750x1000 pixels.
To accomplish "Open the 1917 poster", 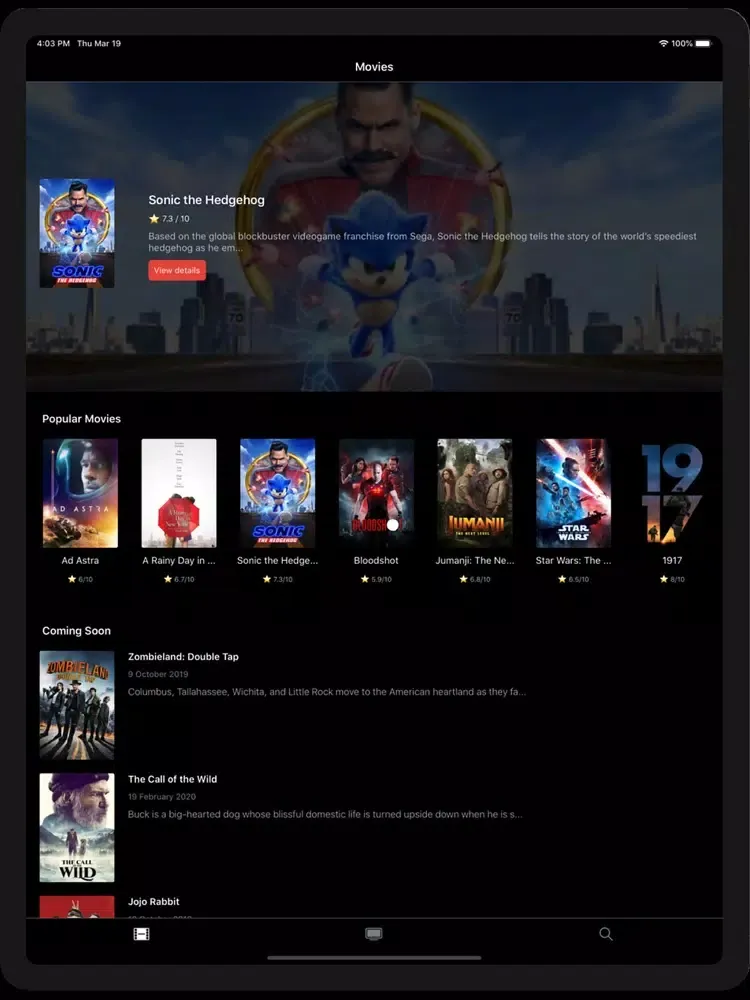I will (x=672, y=493).
